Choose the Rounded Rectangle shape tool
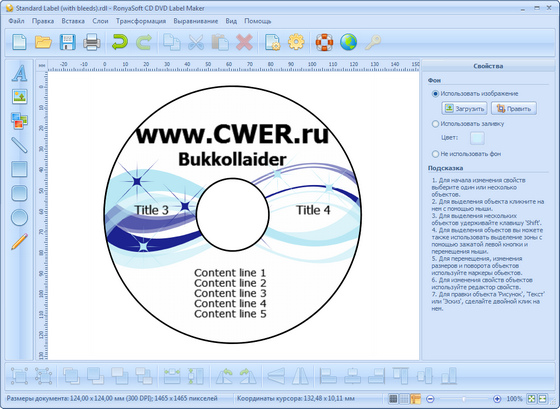 pyautogui.click(x=19, y=193)
